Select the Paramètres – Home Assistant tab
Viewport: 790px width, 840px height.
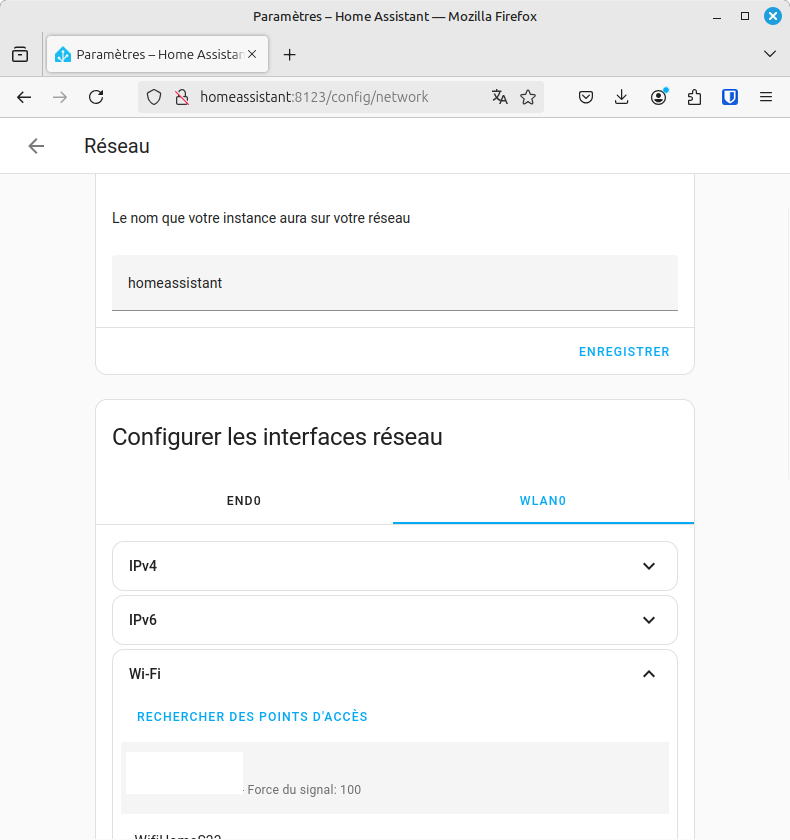coord(157,54)
